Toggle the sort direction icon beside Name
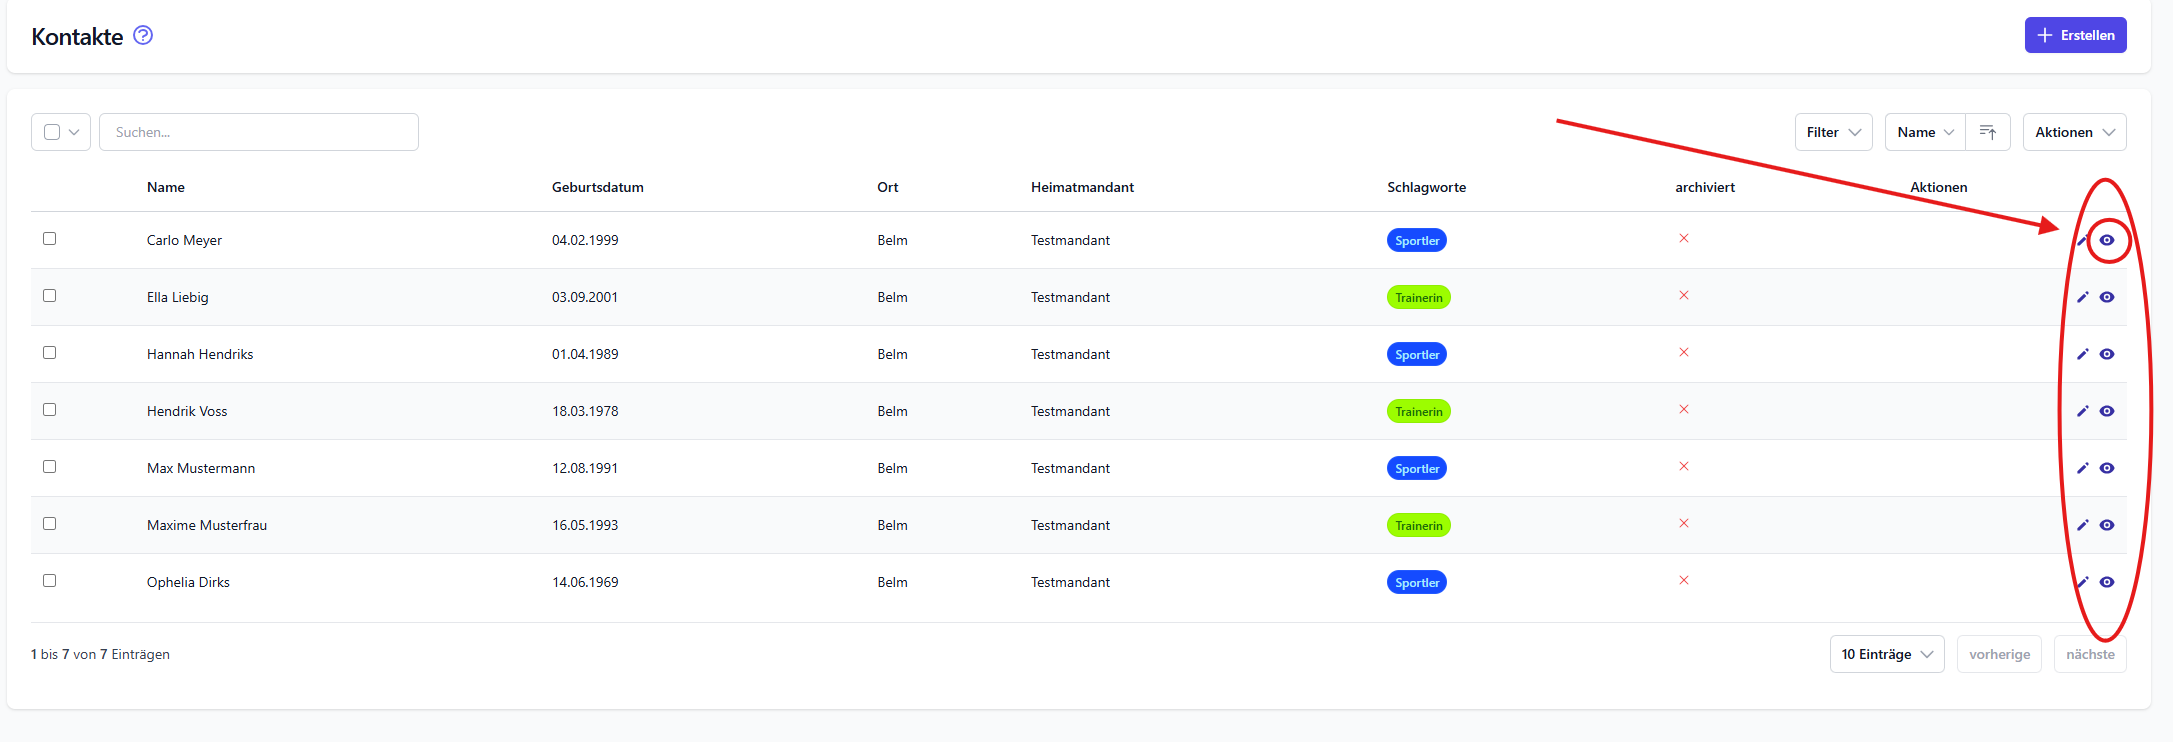This screenshot has width=2173, height=742. (1988, 132)
